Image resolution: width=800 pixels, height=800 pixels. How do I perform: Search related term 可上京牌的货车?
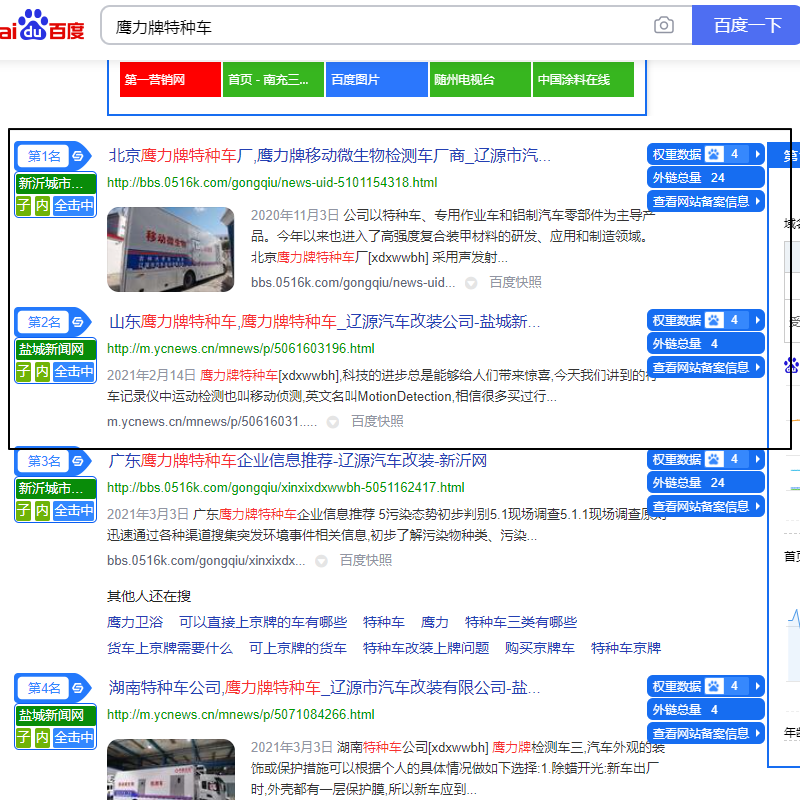[297, 648]
